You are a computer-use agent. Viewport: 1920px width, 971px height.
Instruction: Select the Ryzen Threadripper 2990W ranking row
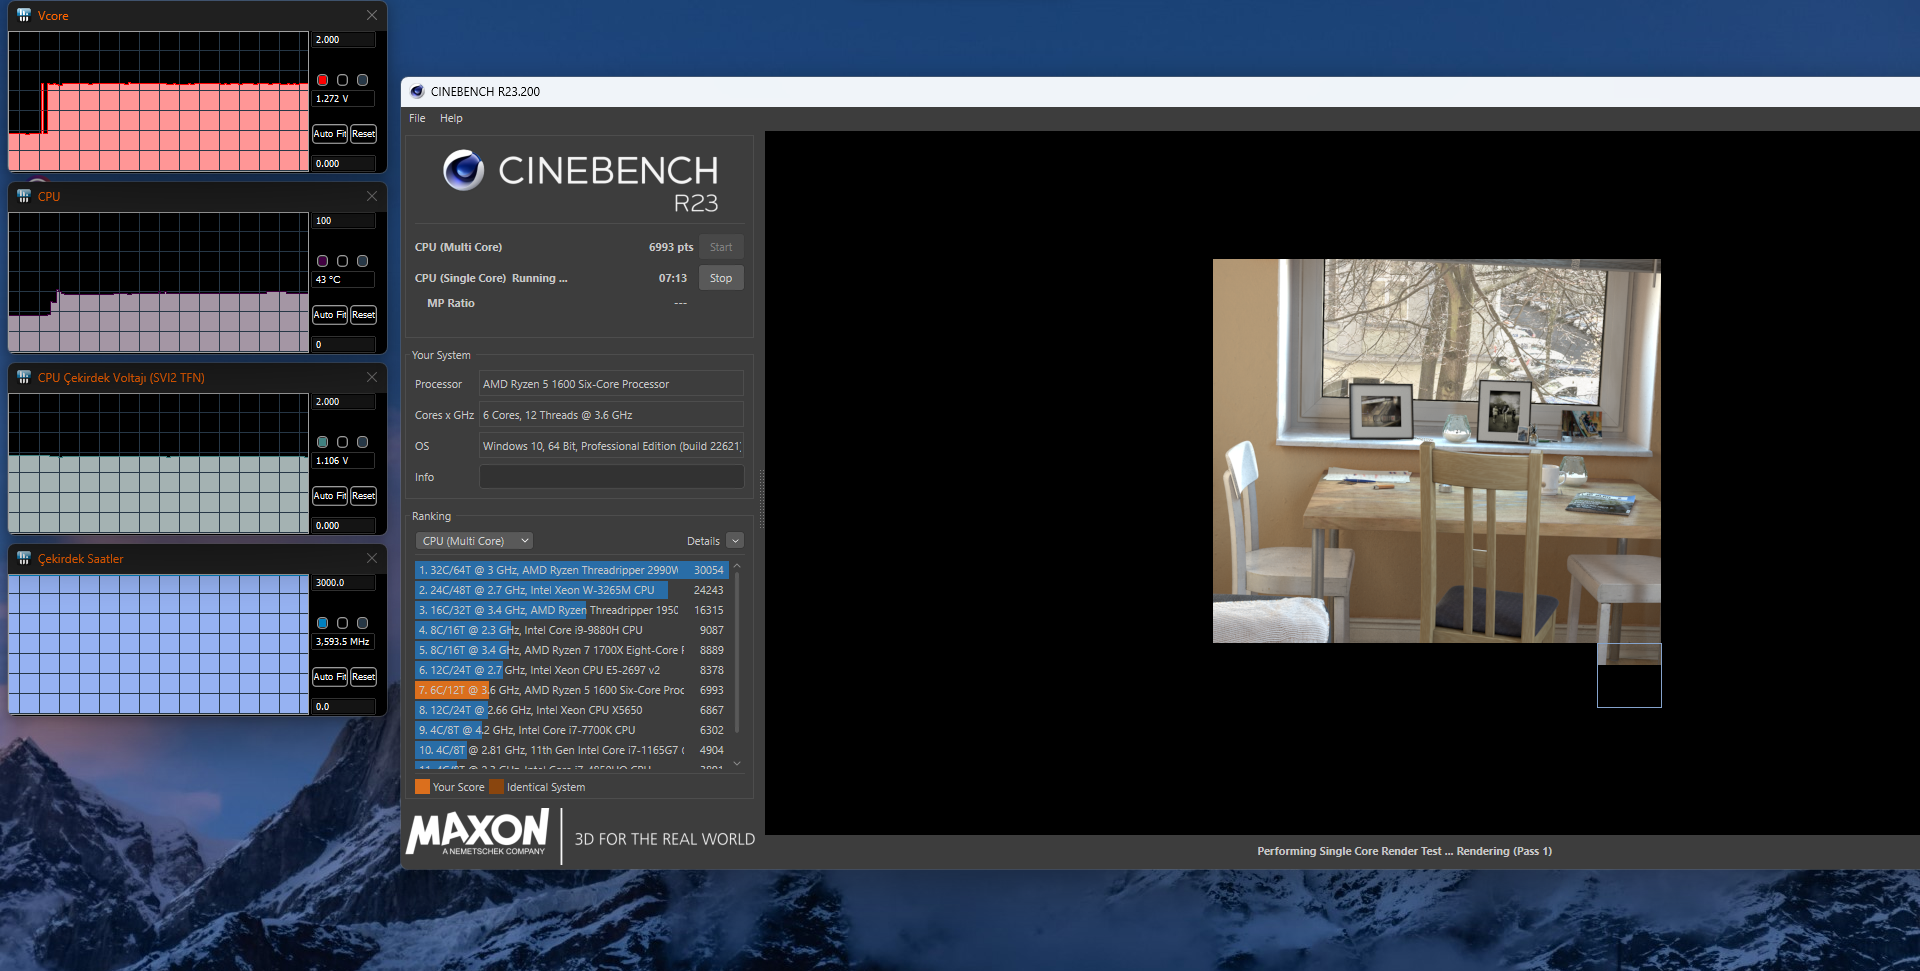[x=571, y=570]
